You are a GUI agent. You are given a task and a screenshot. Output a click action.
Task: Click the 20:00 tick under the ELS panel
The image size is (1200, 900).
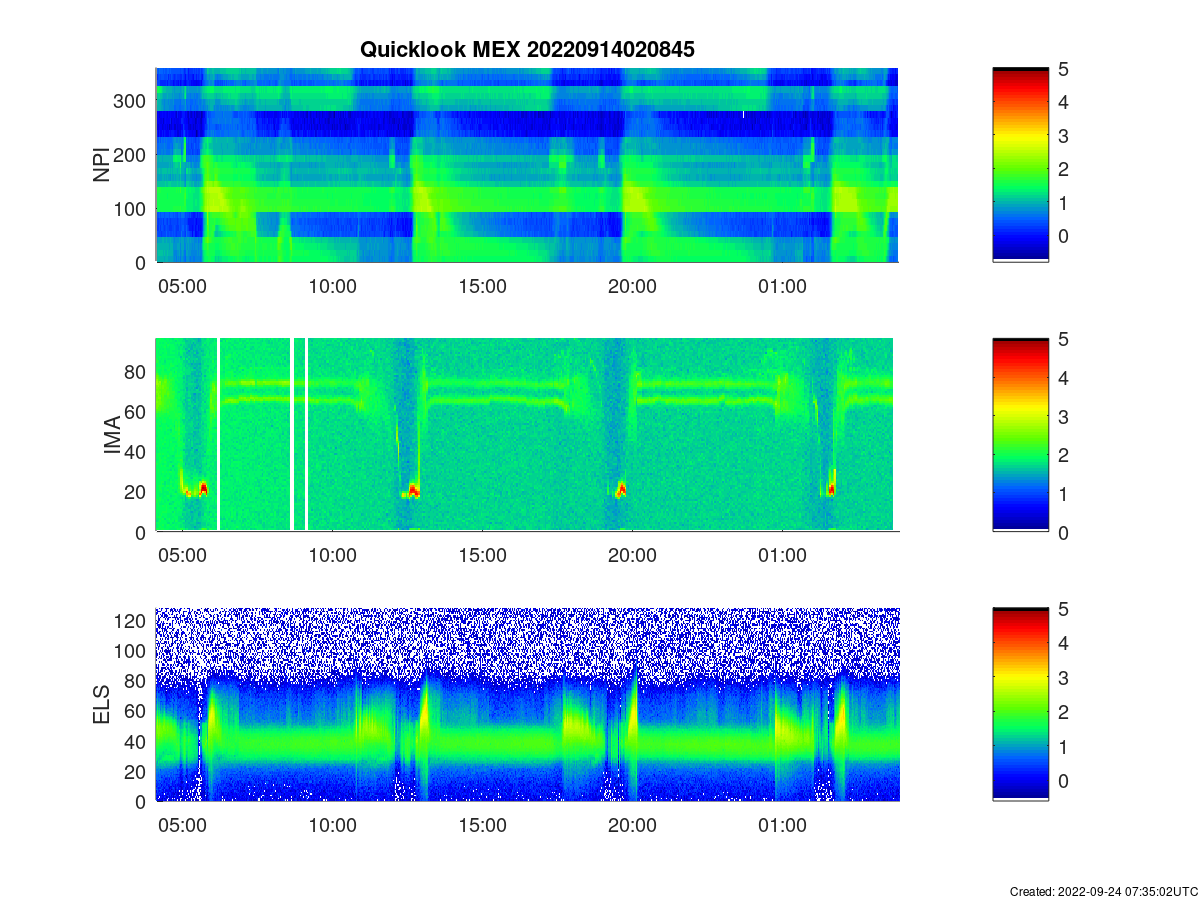pos(632,826)
